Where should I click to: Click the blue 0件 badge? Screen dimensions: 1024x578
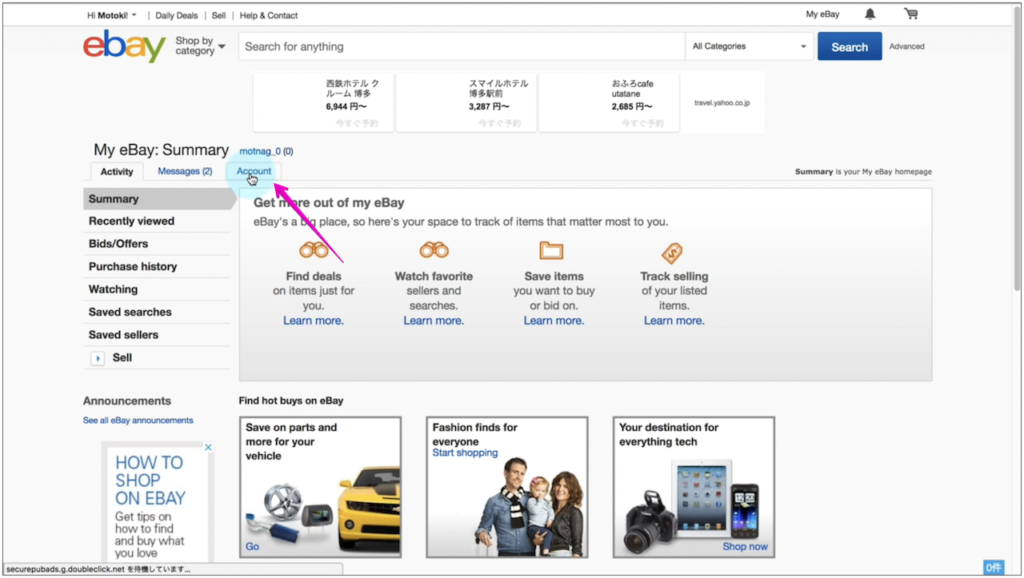pos(993,568)
